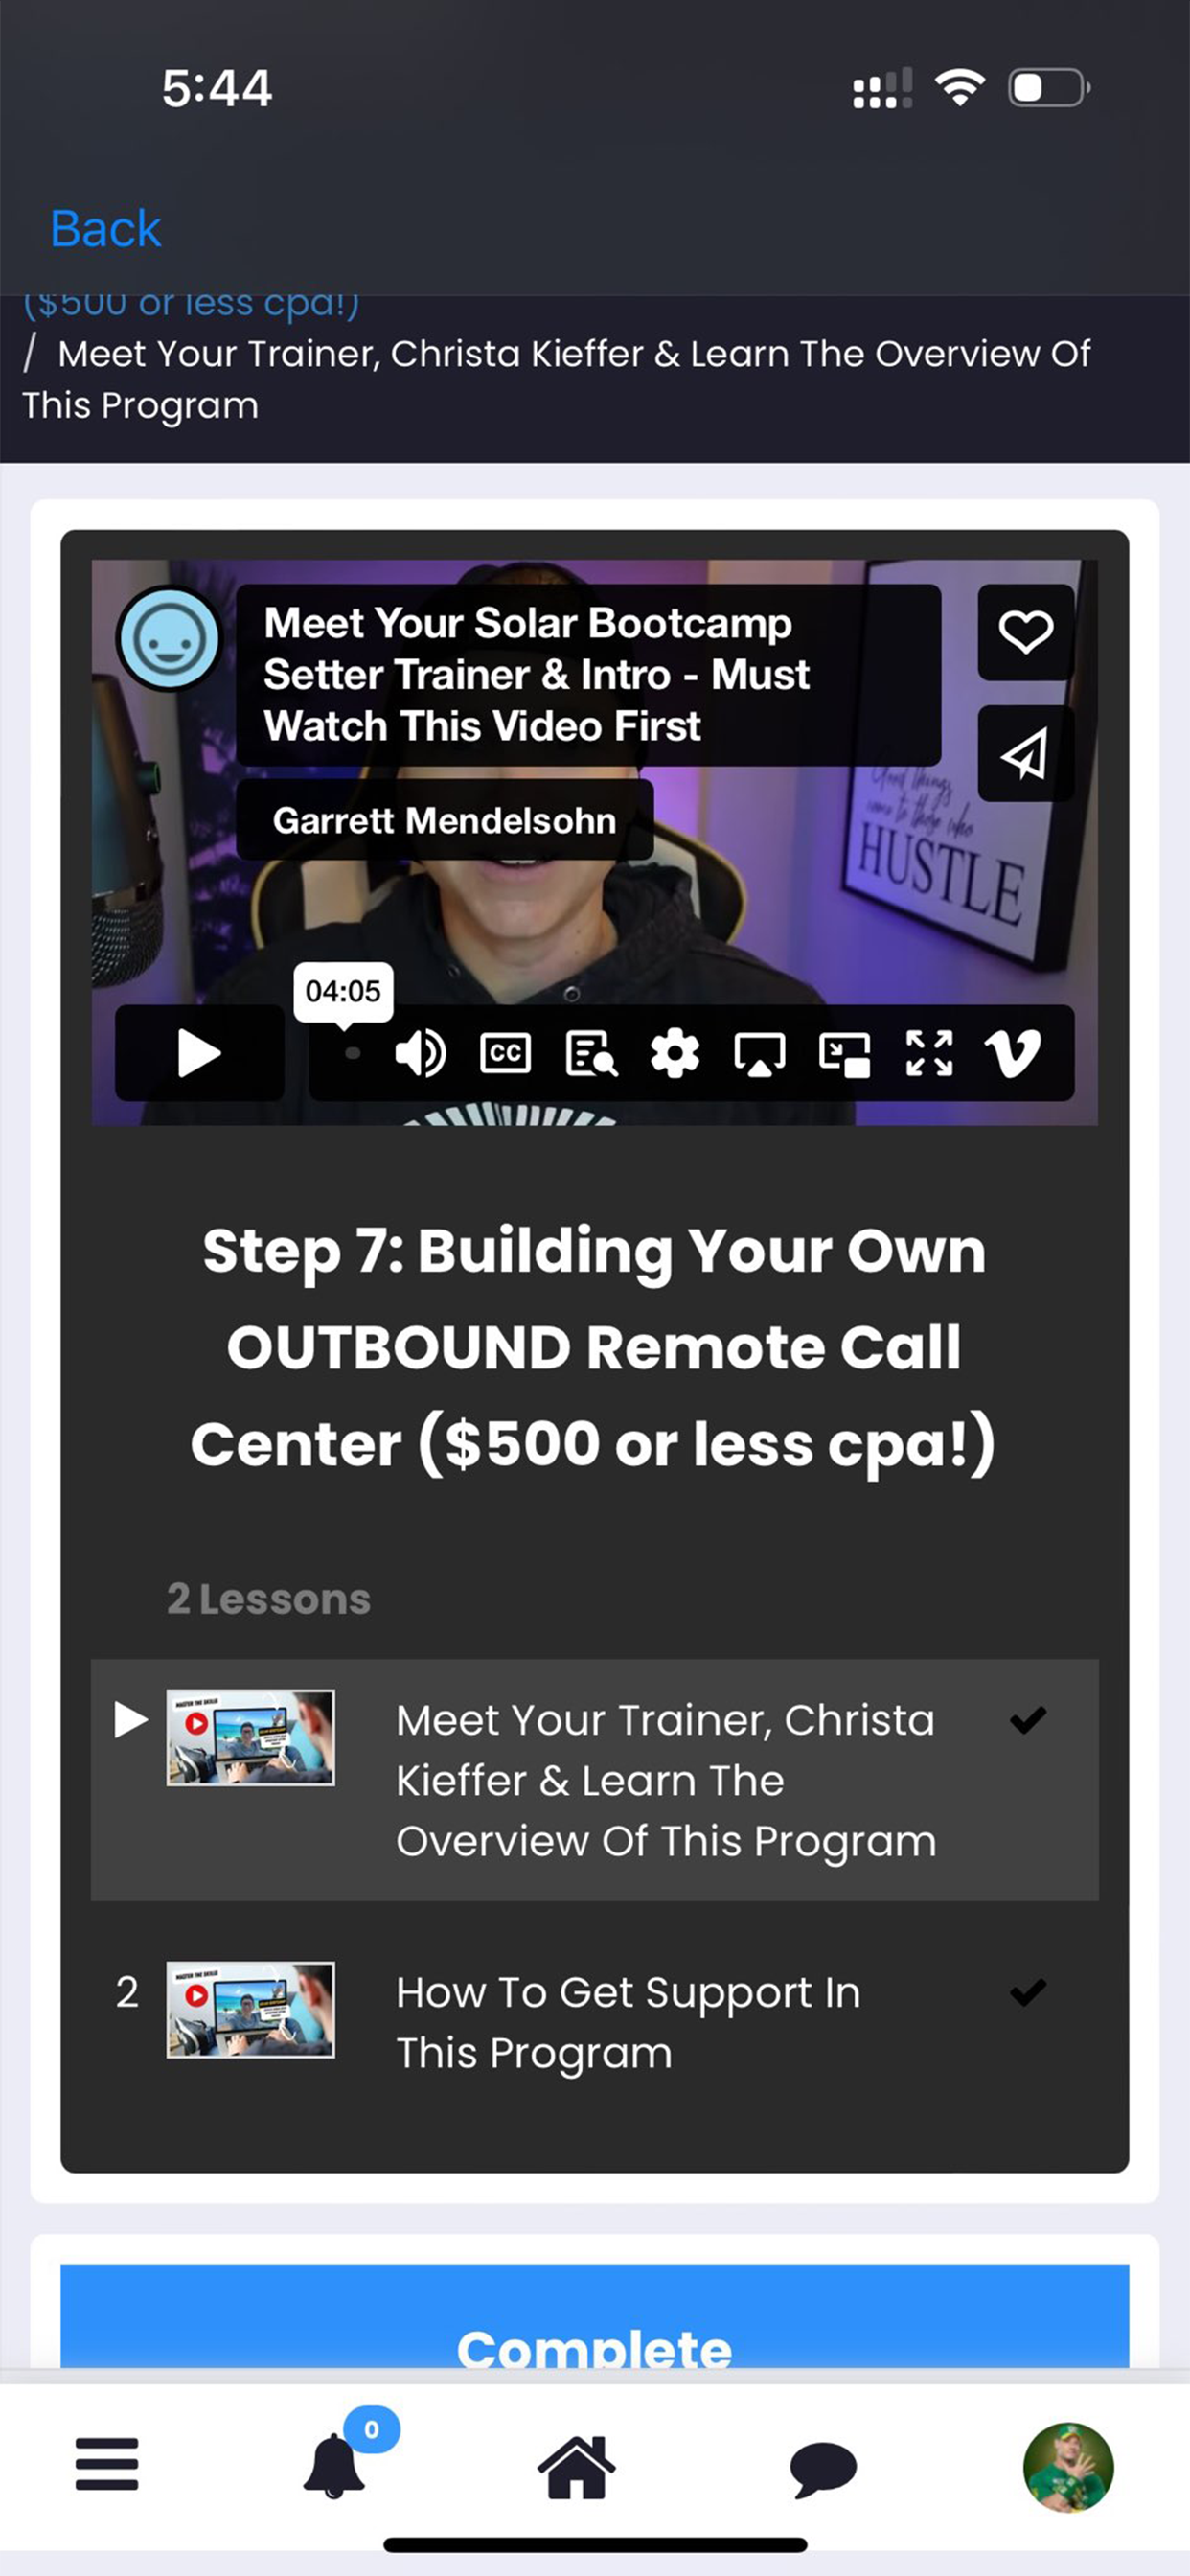Mute the video volume speaker icon
Screen dimensions: 1190x2576
[x=420, y=1053]
